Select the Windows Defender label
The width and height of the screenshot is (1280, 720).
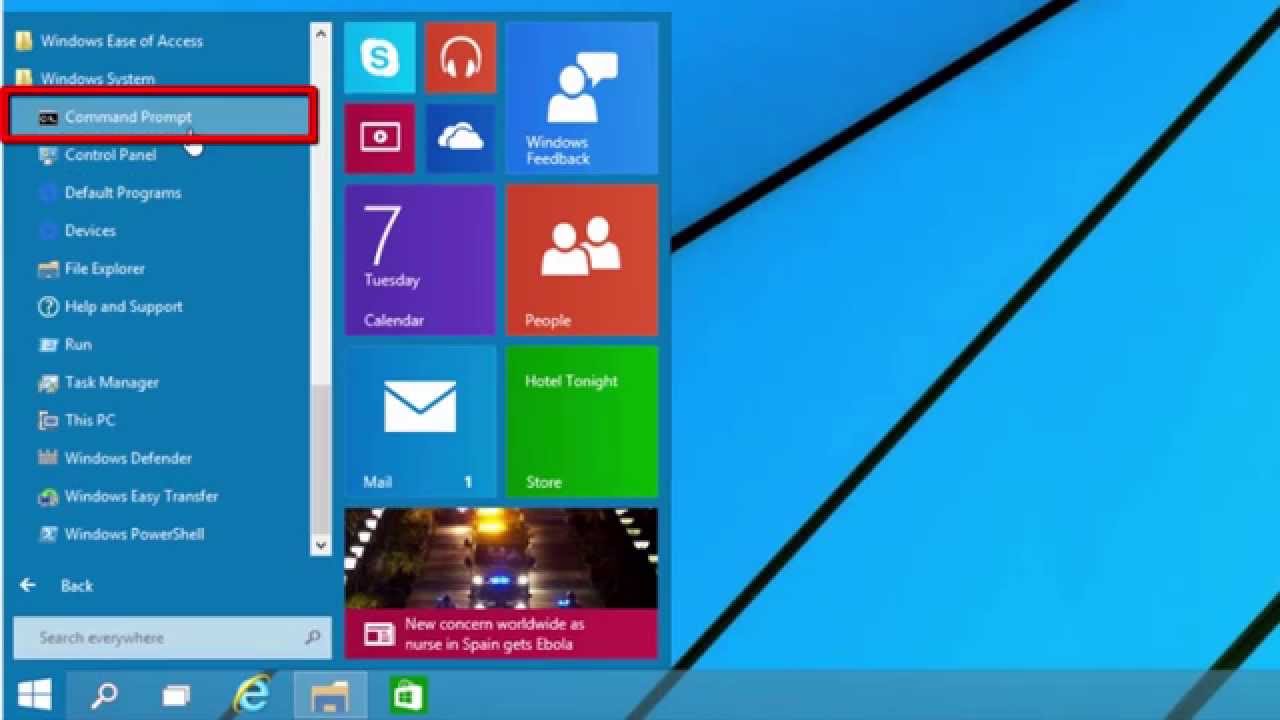(128, 458)
